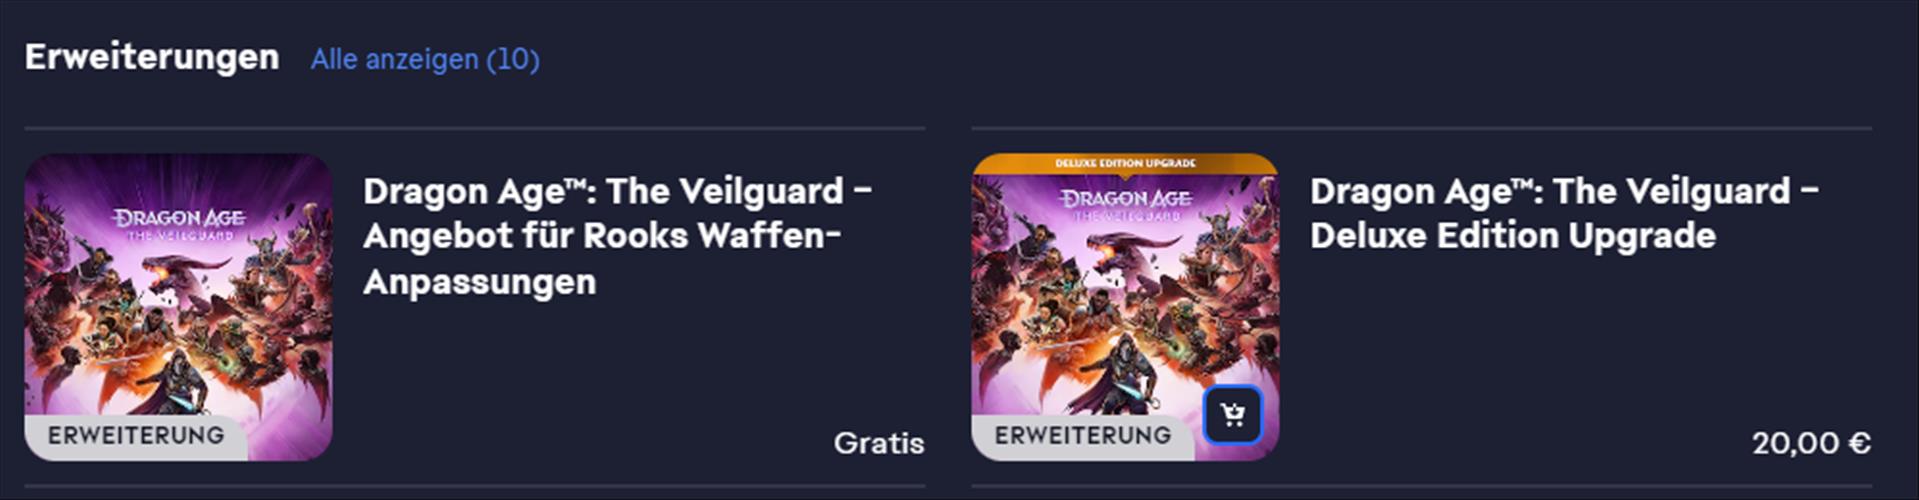Click 'THE VEILGUARD' subtitle on the Deluxe cover

coord(1126,216)
